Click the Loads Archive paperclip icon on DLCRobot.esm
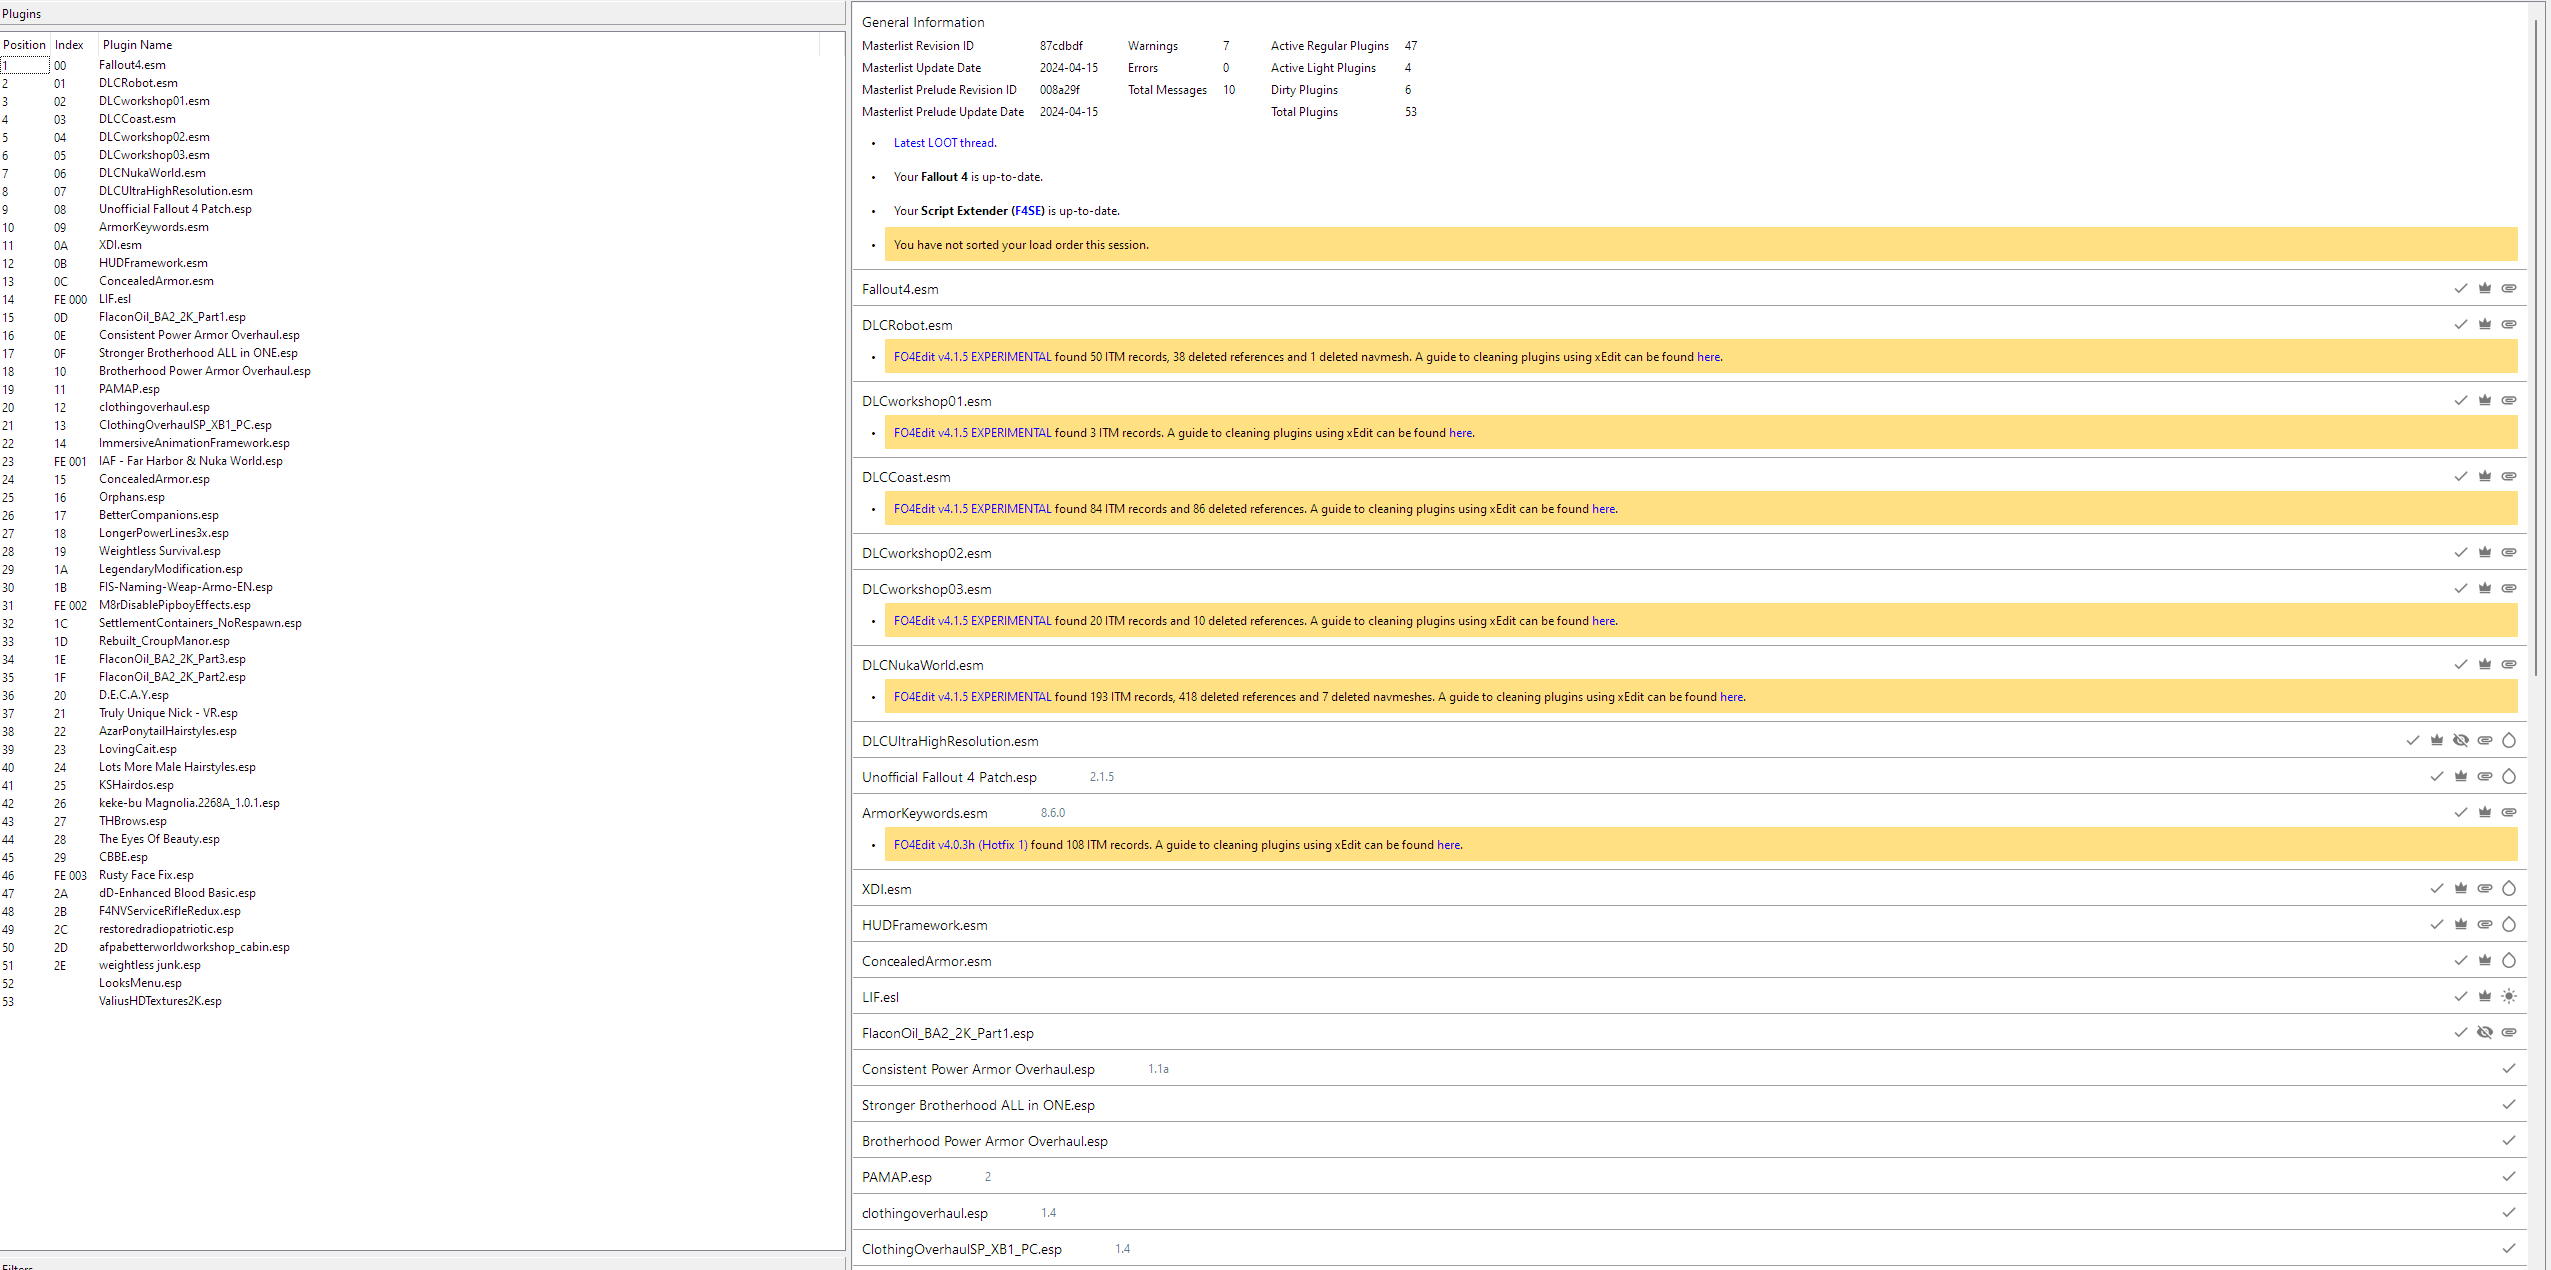2551x1270 pixels. click(2510, 324)
